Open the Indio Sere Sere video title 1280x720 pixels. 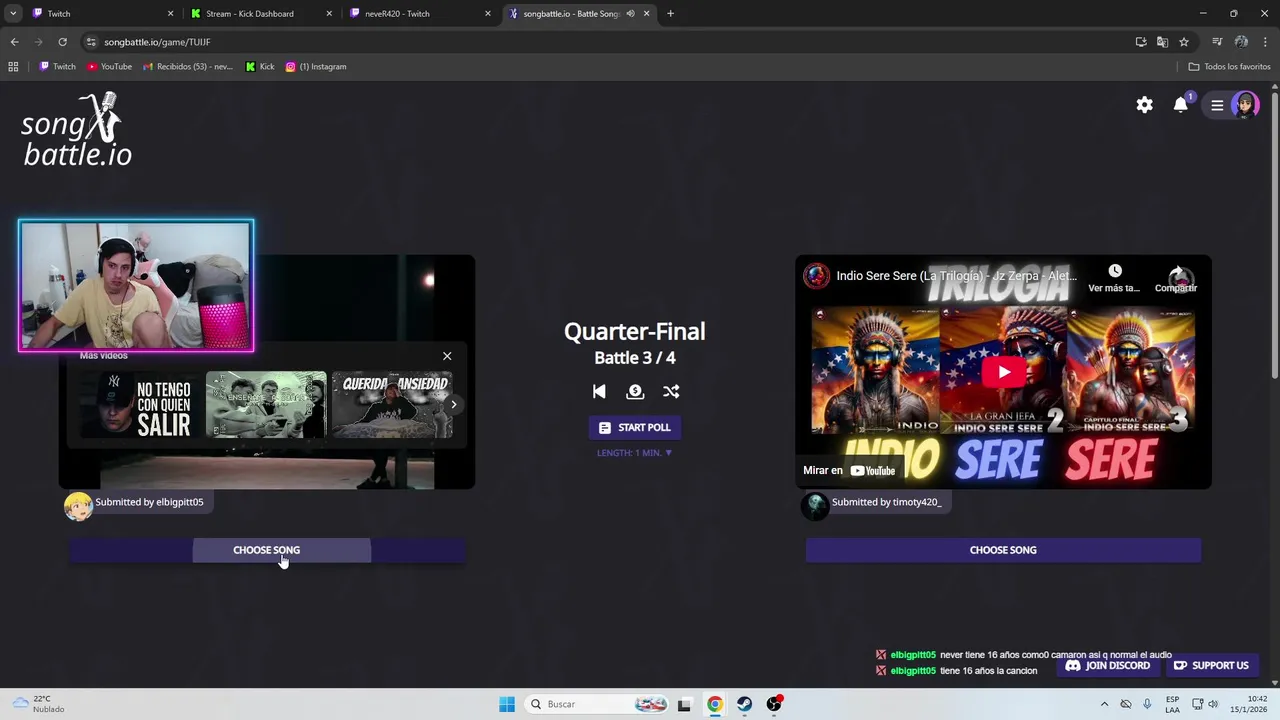coord(956,276)
